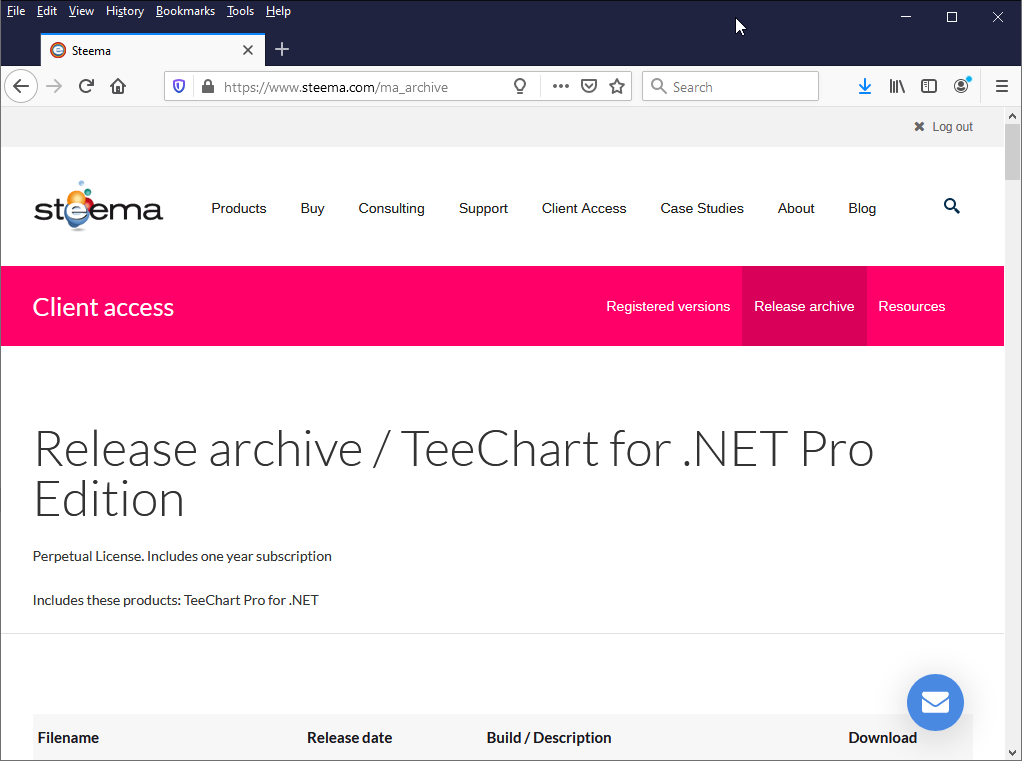Open the Bookmarks menu
This screenshot has width=1022, height=761.
click(x=185, y=11)
